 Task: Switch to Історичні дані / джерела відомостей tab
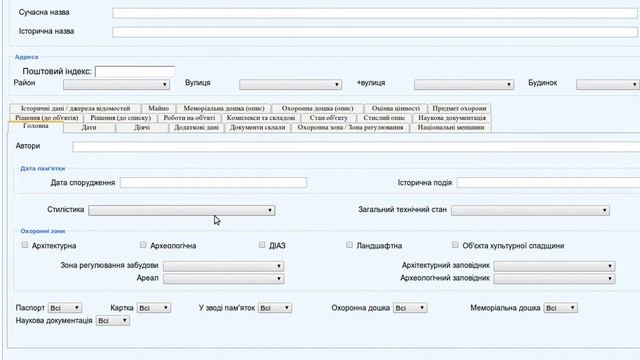76,109
